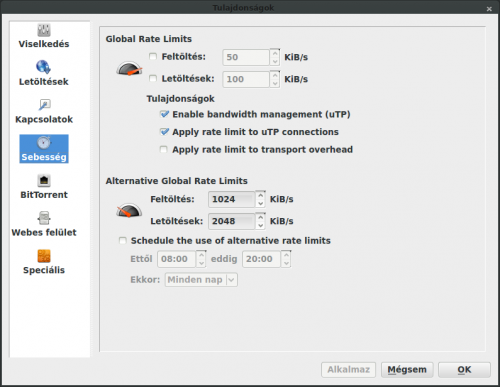Toggle Apply rate limit to uTP connections
The height and width of the screenshot is (387, 500).
point(164,132)
